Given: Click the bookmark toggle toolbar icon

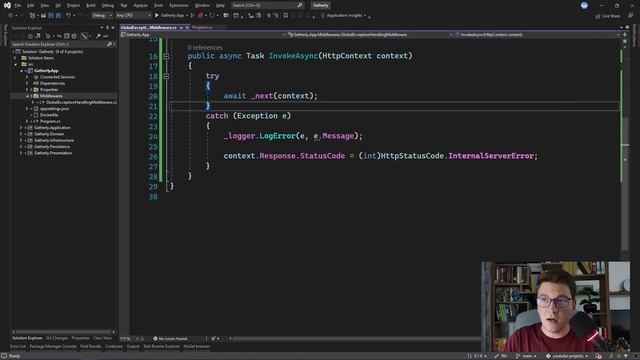Looking at the screenshot, I should coord(286,16).
